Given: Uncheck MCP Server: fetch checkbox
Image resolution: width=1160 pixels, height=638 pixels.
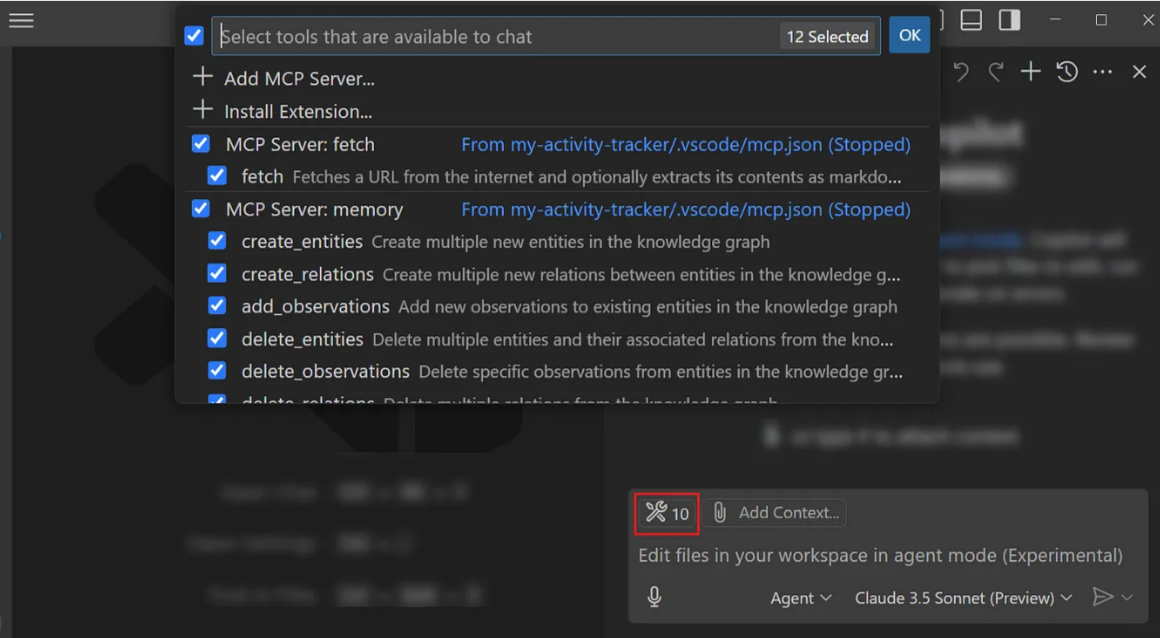Looking at the screenshot, I should [201, 144].
